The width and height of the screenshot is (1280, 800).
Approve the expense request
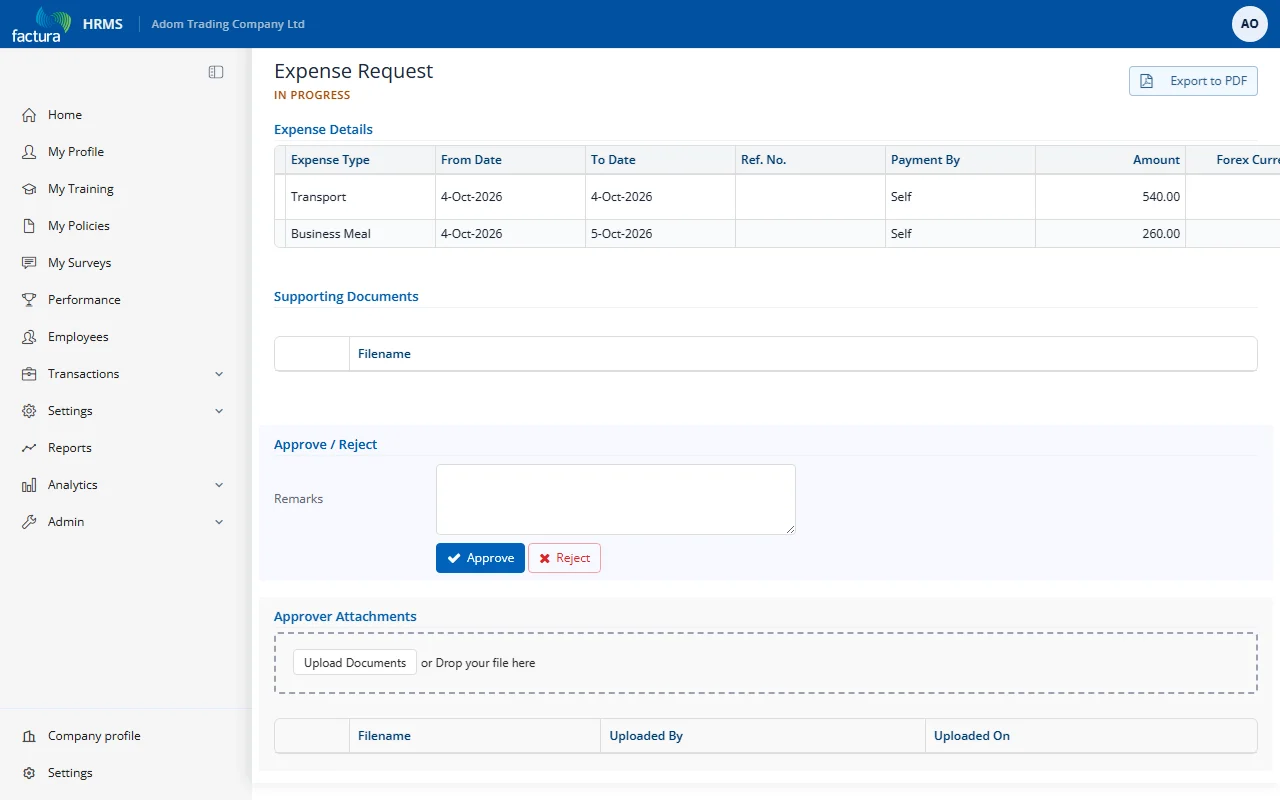[x=480, y=558]
